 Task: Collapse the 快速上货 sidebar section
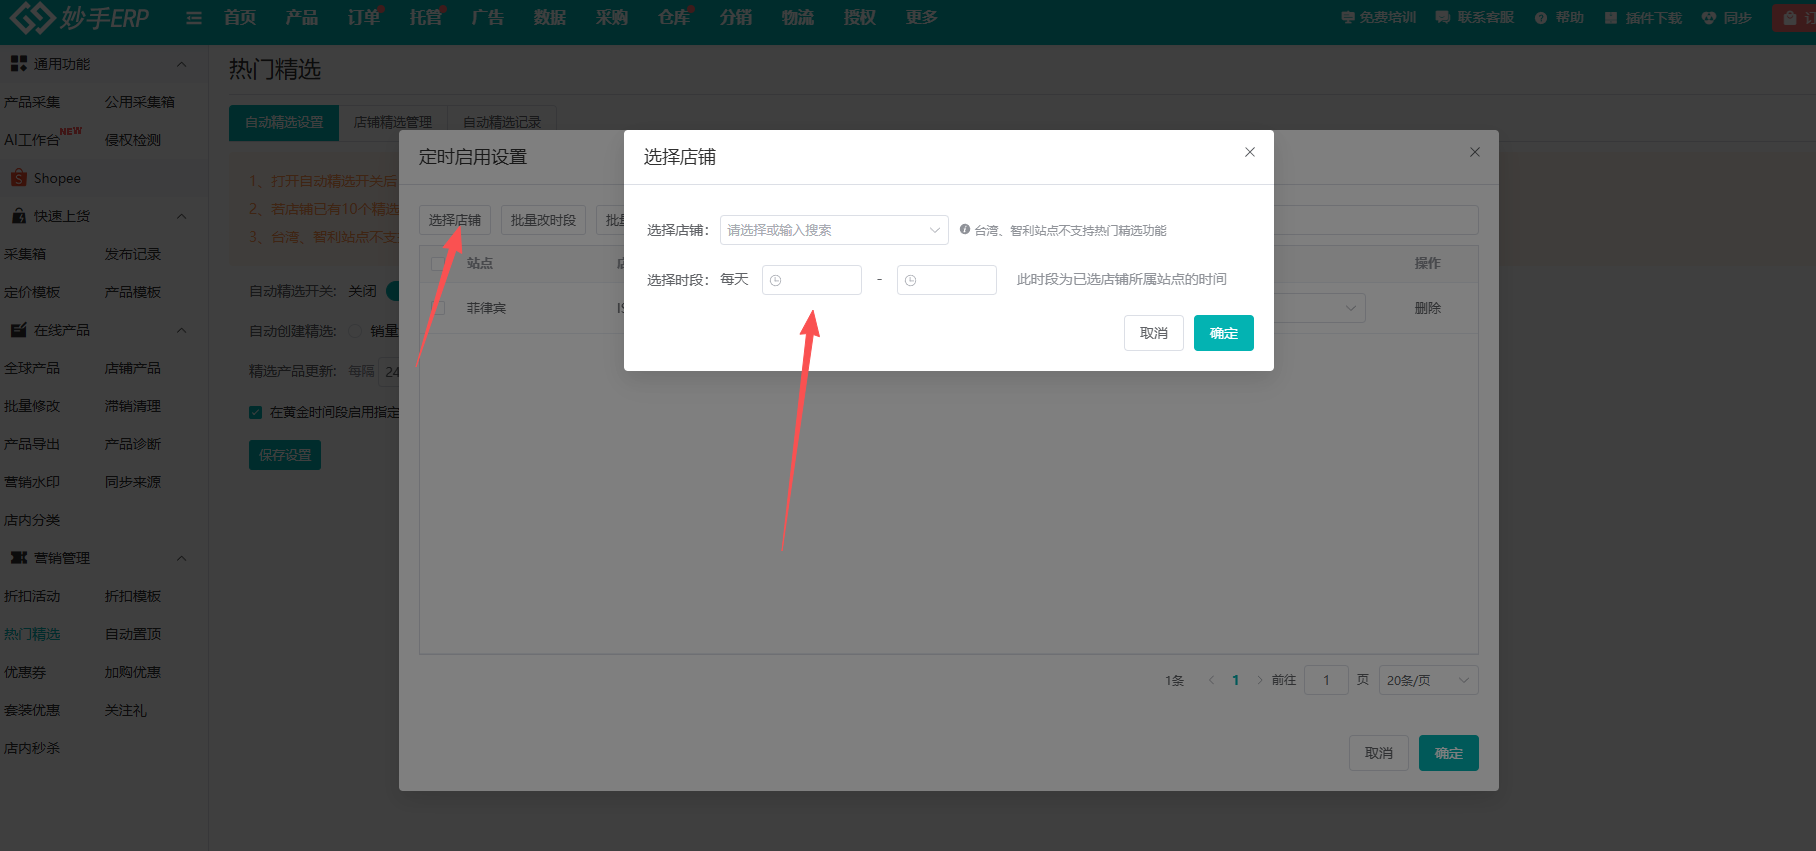pyautogui.click(x=181, y=216)
